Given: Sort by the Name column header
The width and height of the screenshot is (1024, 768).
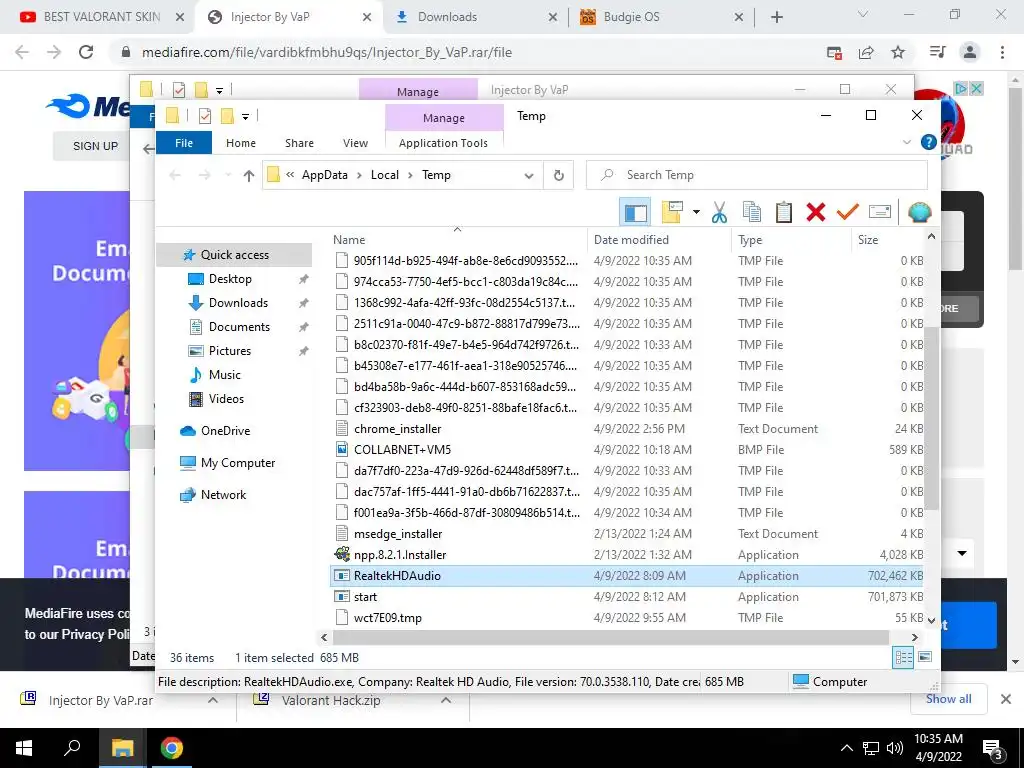Looking at the screenshot, I should click(x=459, y=240).
